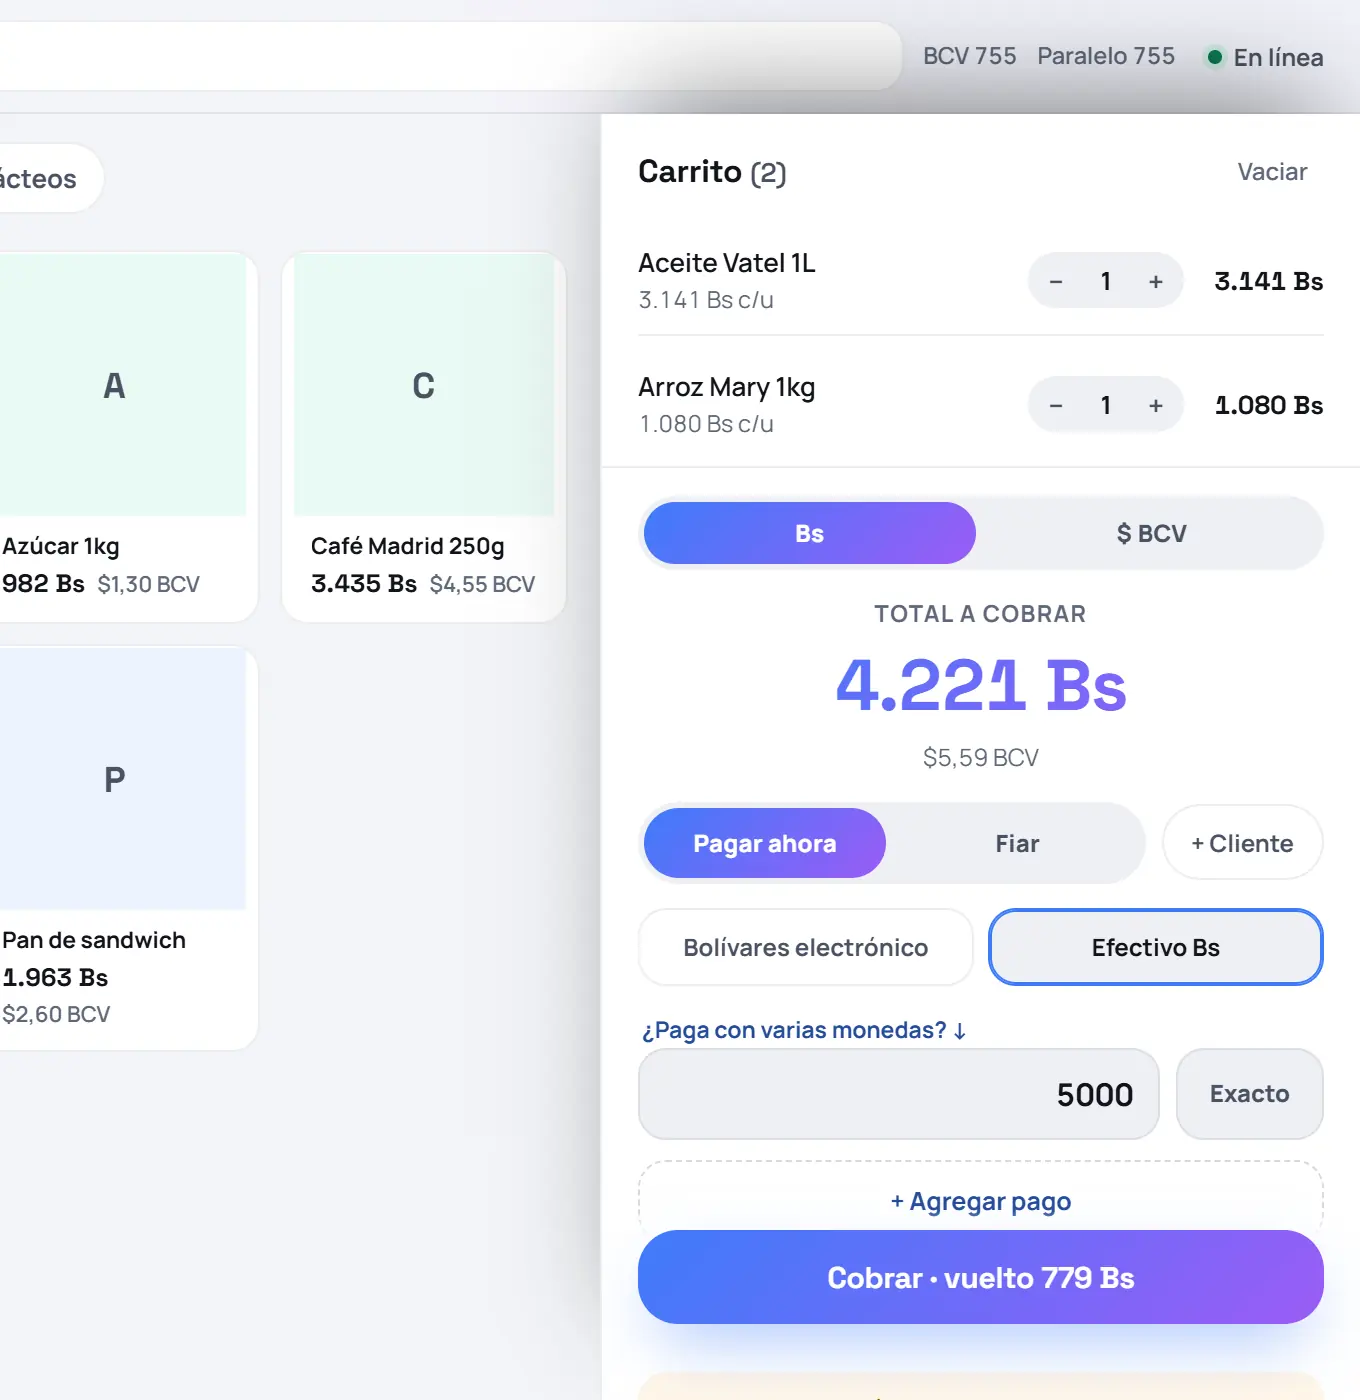Choose Bolívares electrónico payment method

pos(806,947)
